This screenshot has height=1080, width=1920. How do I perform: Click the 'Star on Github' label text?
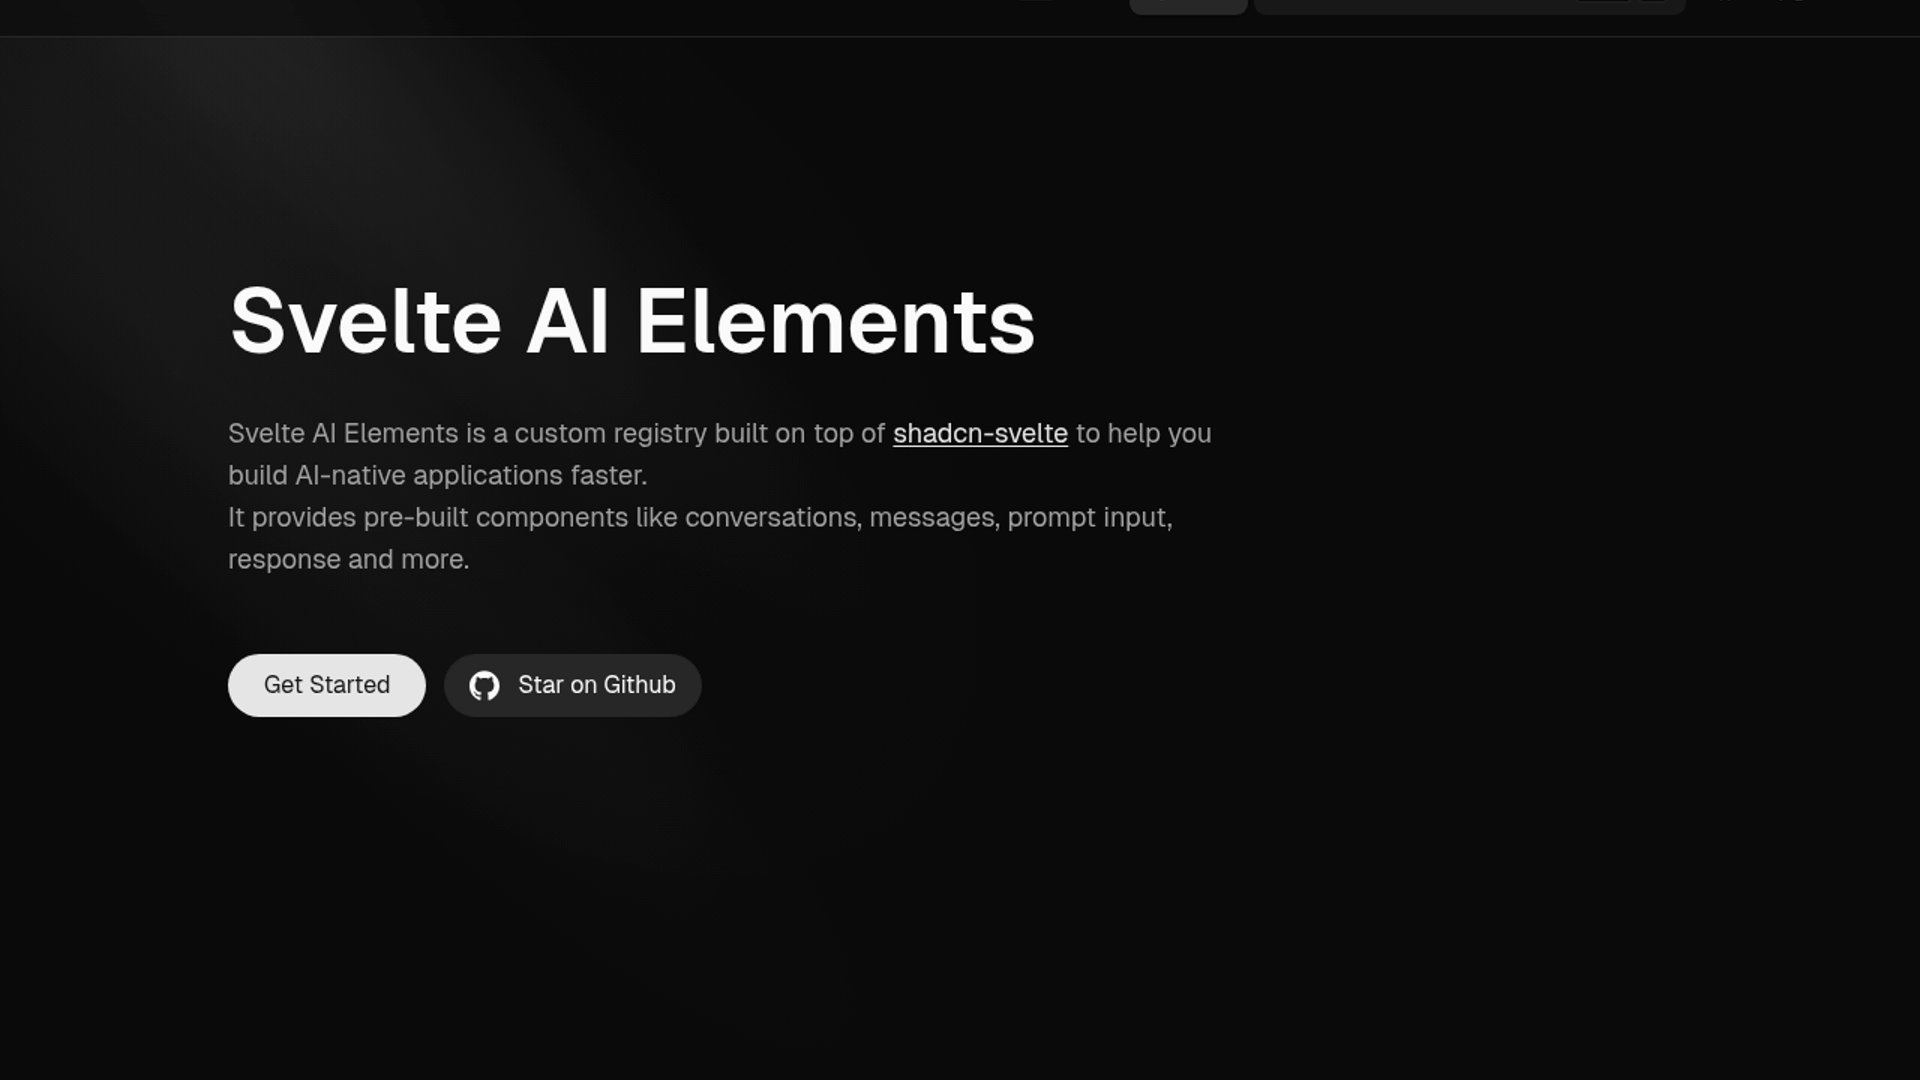(596, 685)
